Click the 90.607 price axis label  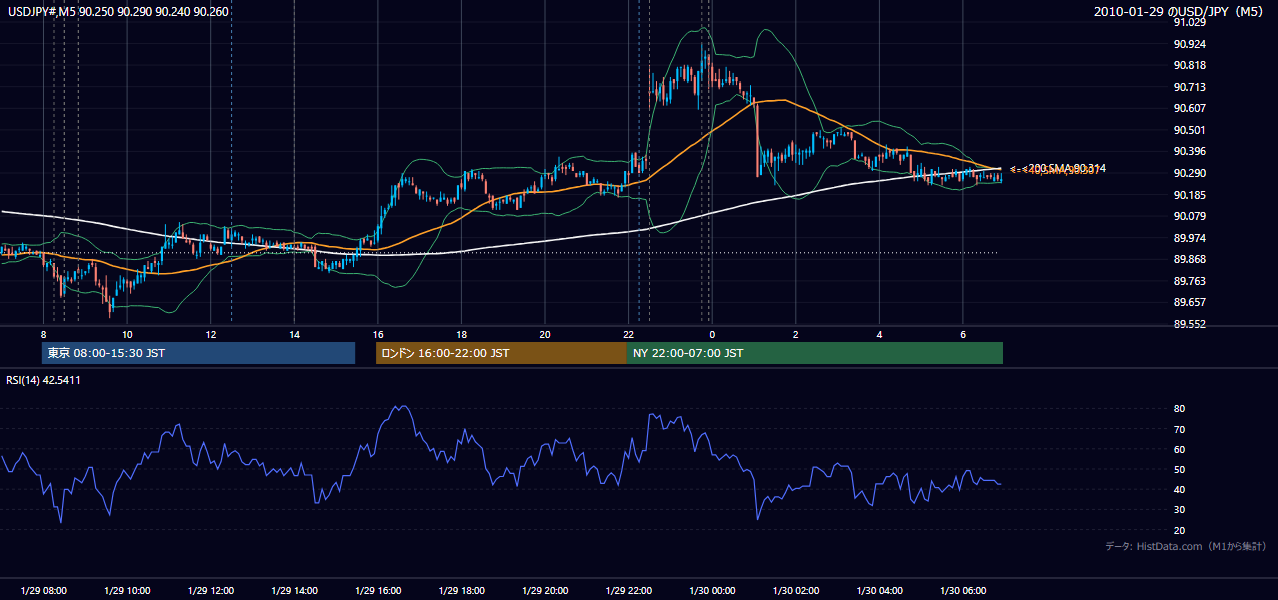(x=1189, y=108)
